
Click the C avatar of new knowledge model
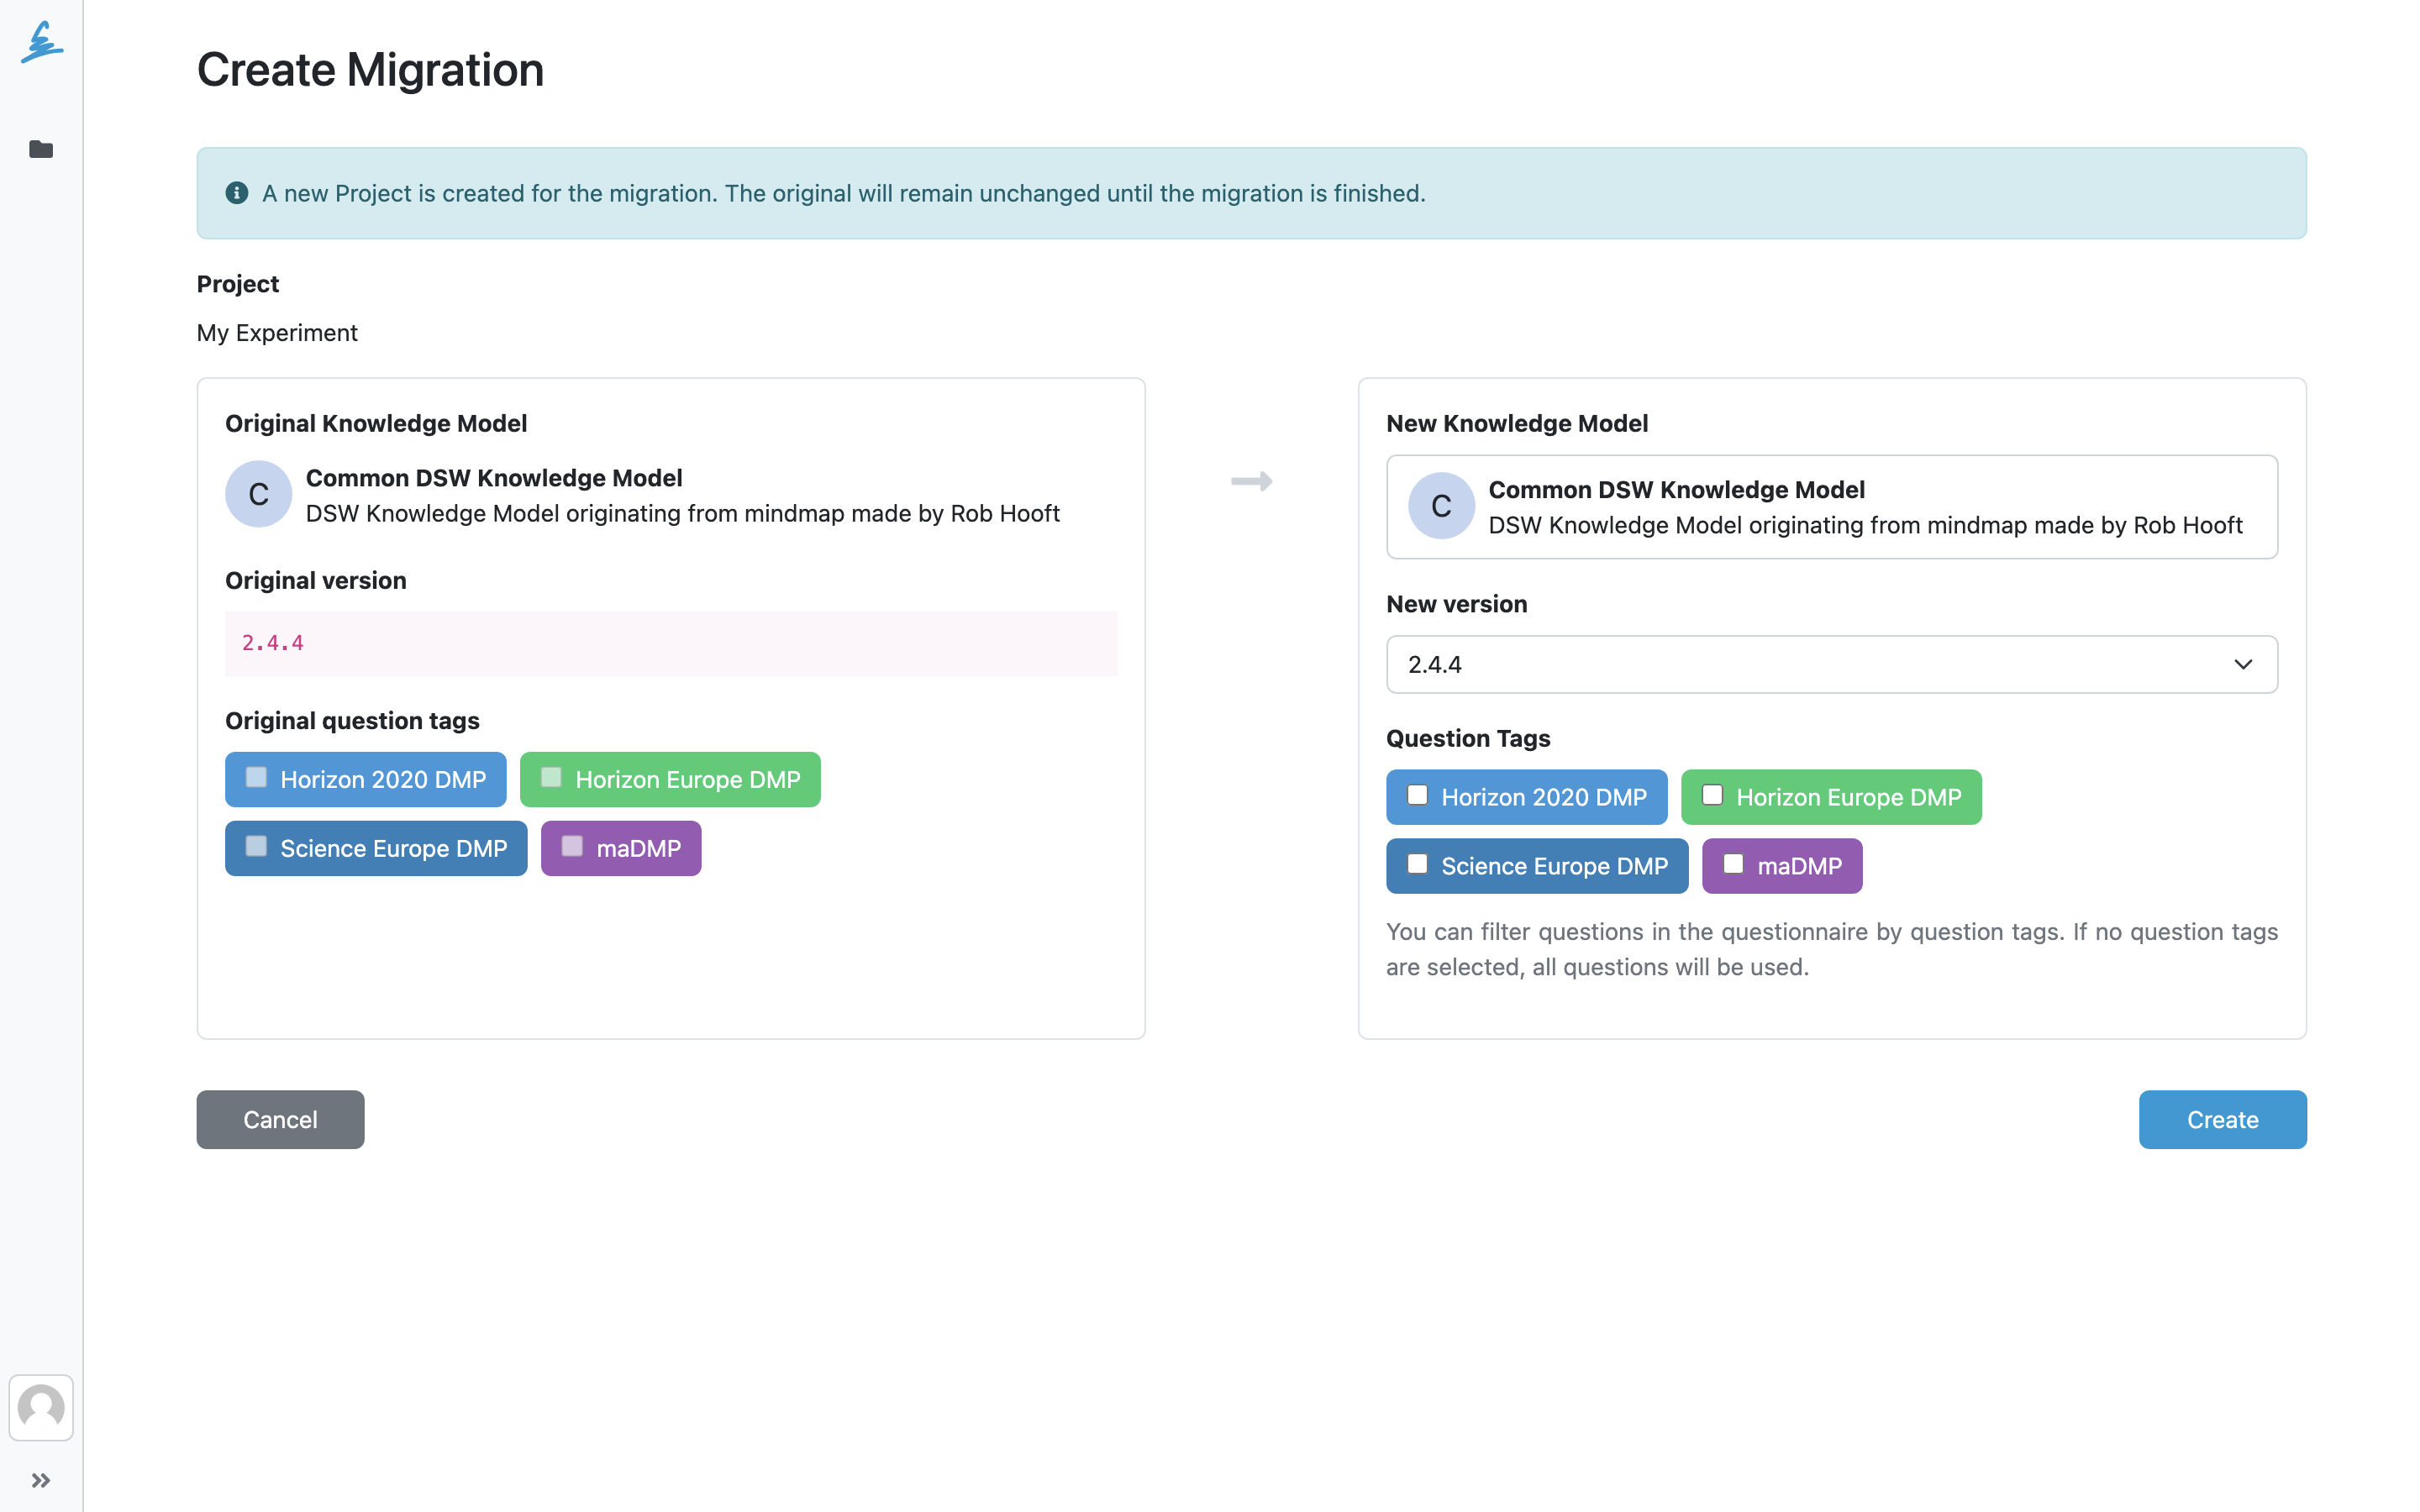tap(1441, 506)
